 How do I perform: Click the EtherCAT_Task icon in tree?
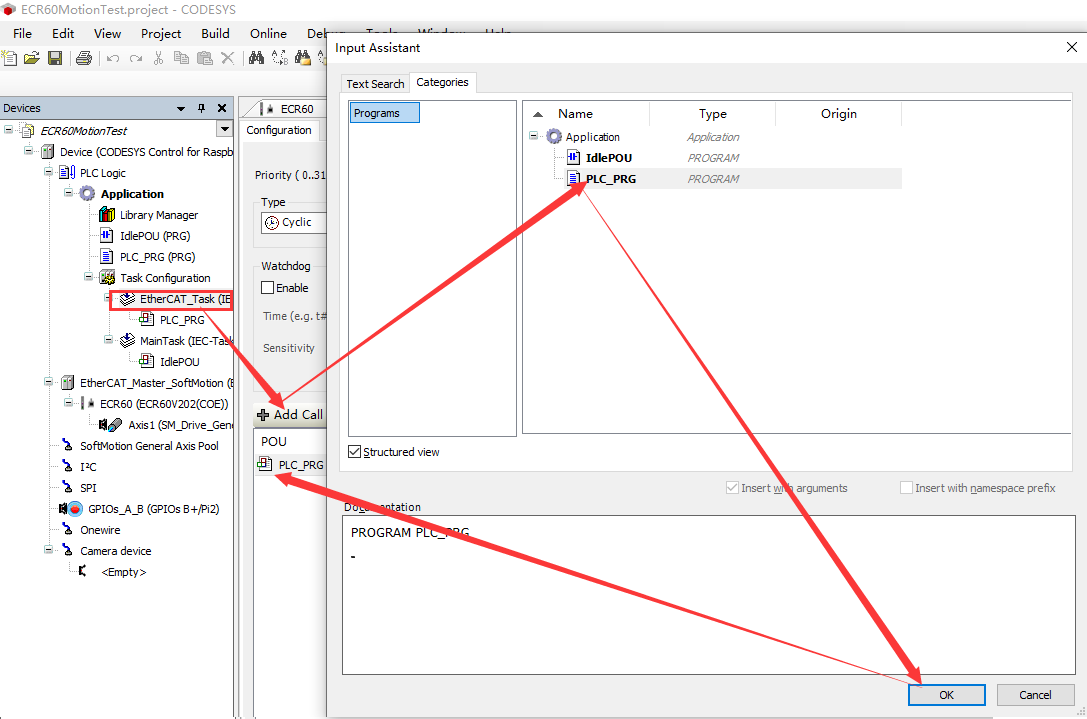pyautogui.click(x=127, y=299)
